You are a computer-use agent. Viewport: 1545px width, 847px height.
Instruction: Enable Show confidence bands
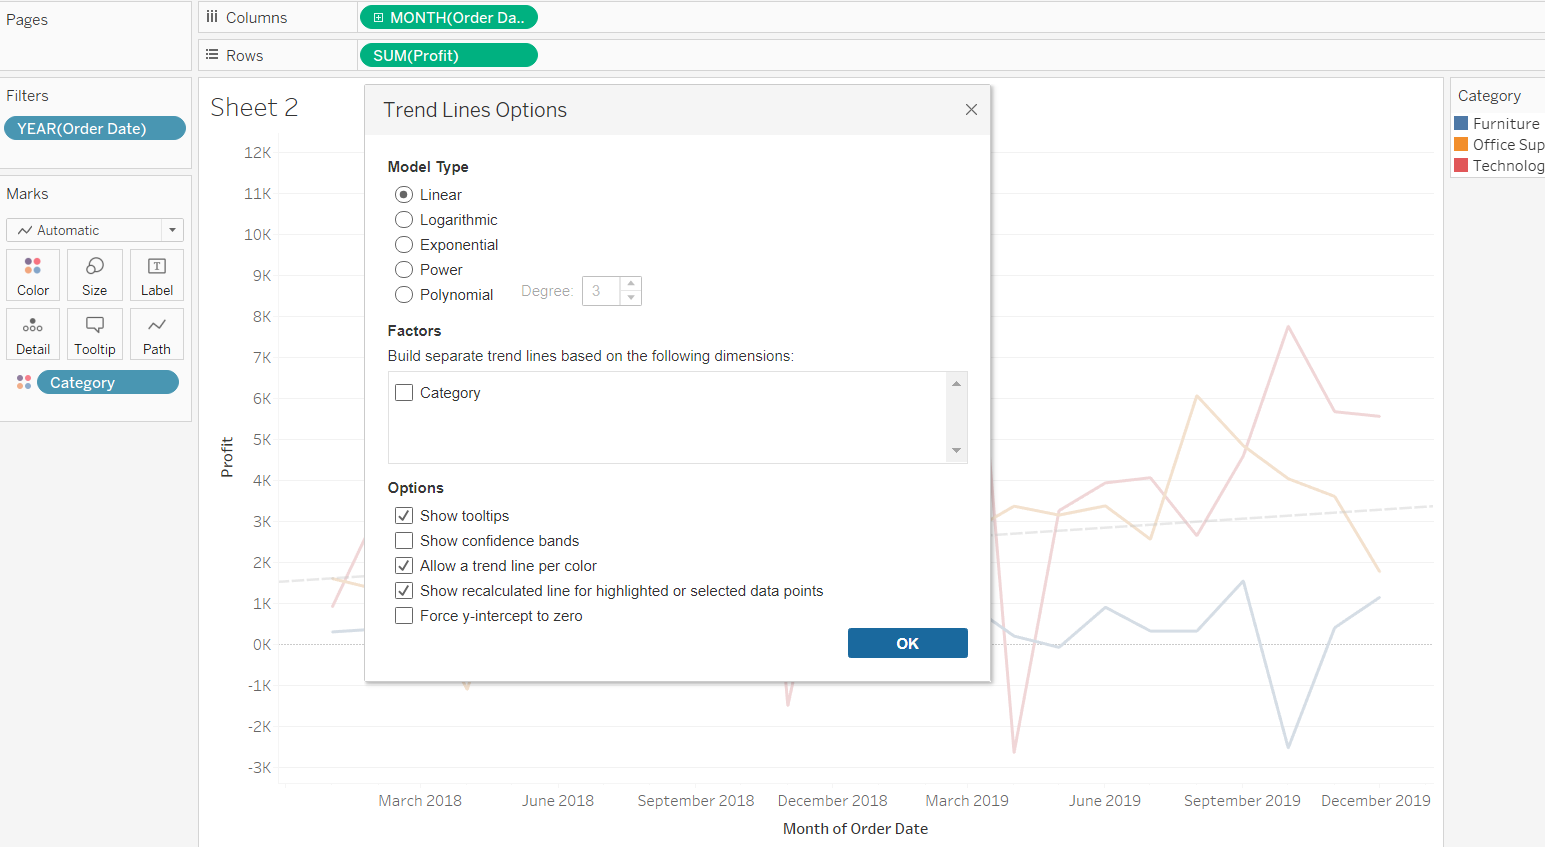point(404,540)
